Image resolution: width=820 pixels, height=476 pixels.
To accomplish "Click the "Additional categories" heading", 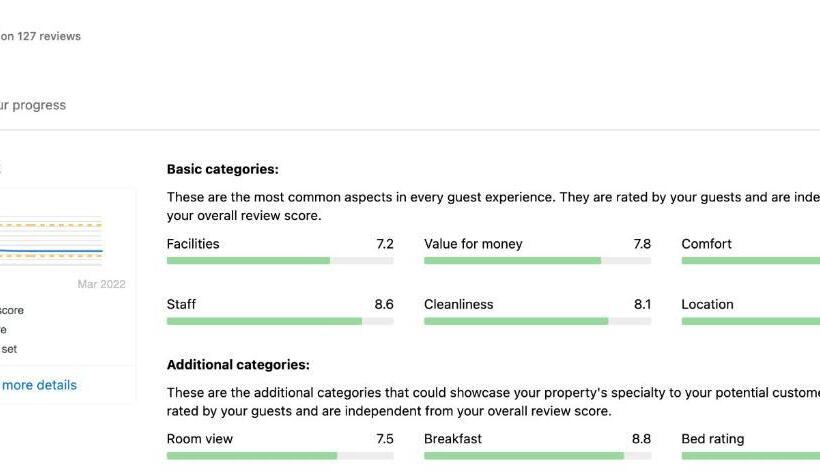I will [x=238, y=365].
